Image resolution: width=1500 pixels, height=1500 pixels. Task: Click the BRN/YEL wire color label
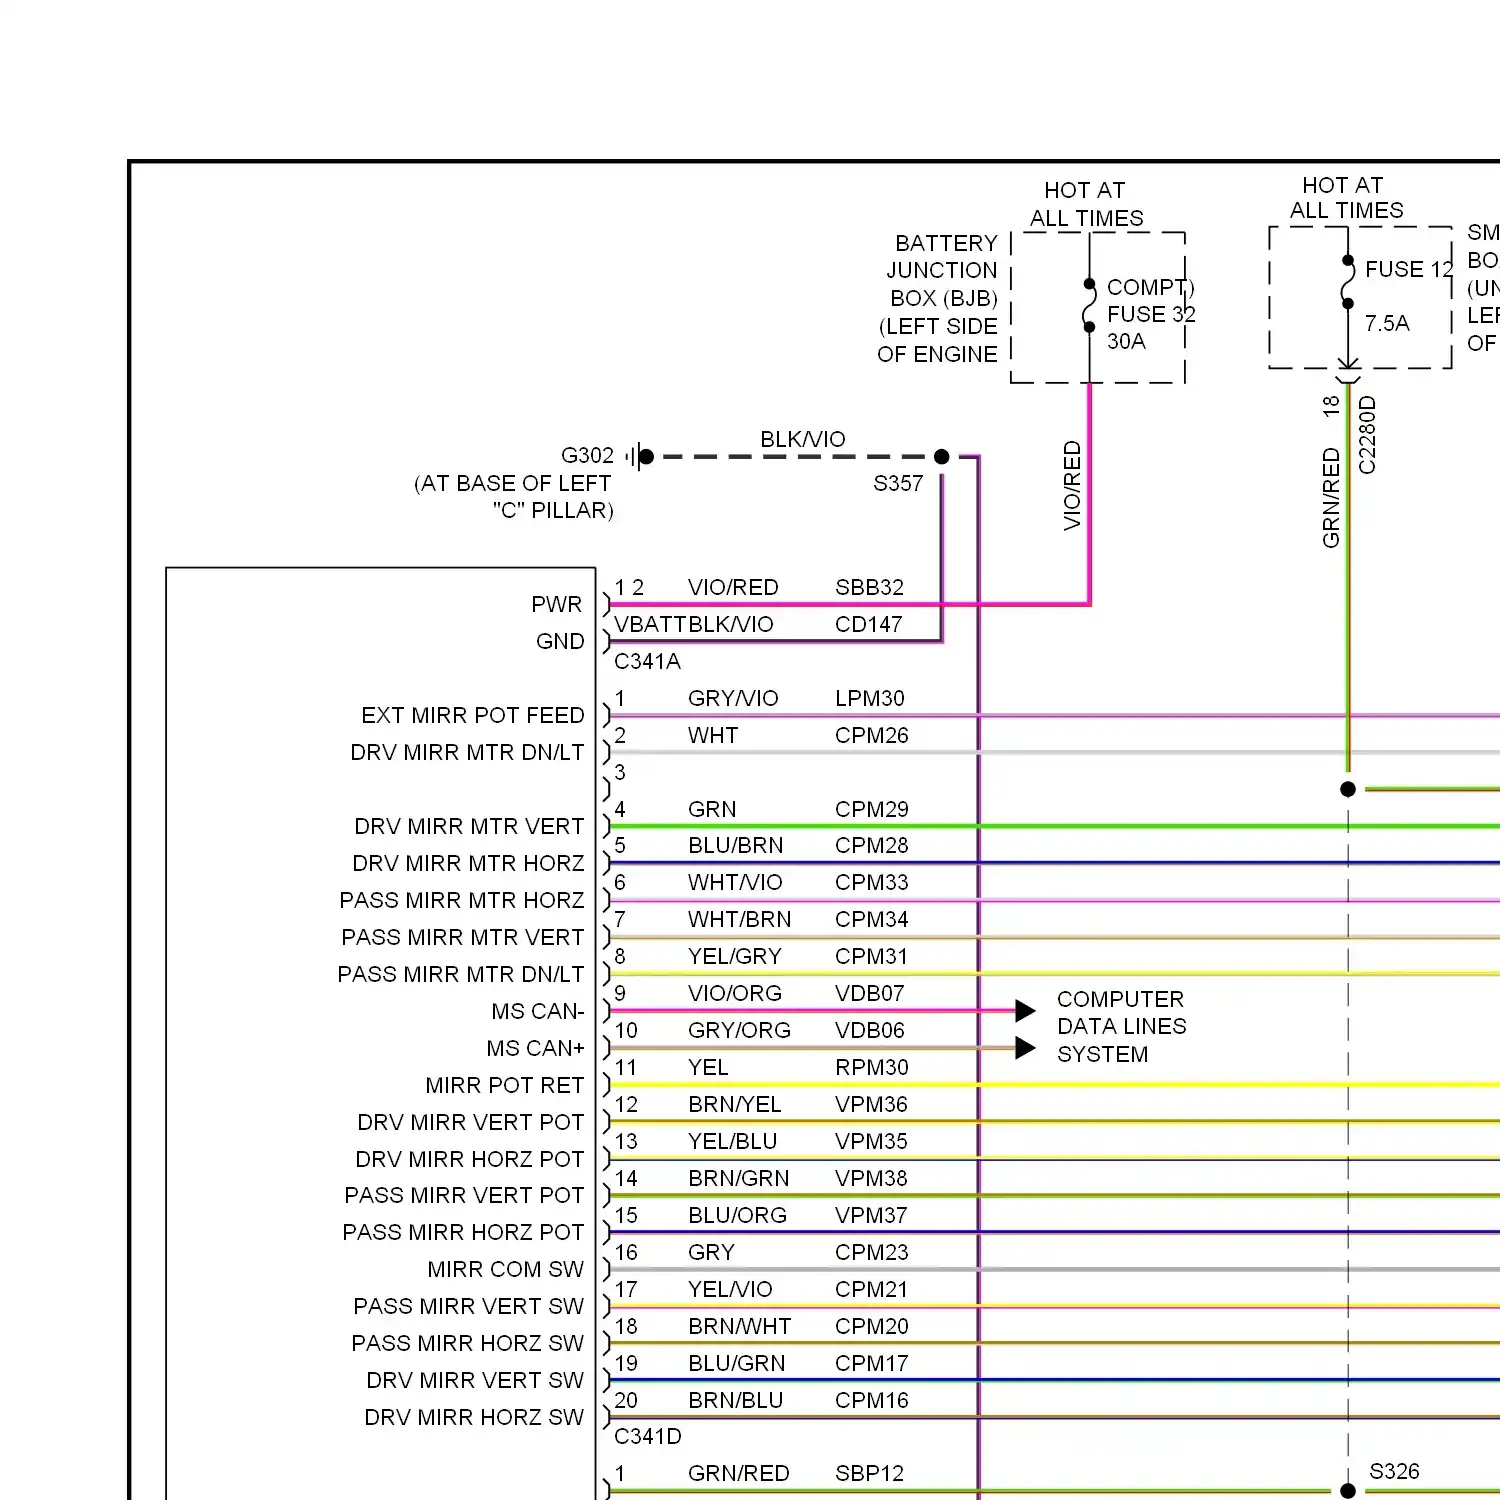pyautogui.click(x=735, y=1104)
